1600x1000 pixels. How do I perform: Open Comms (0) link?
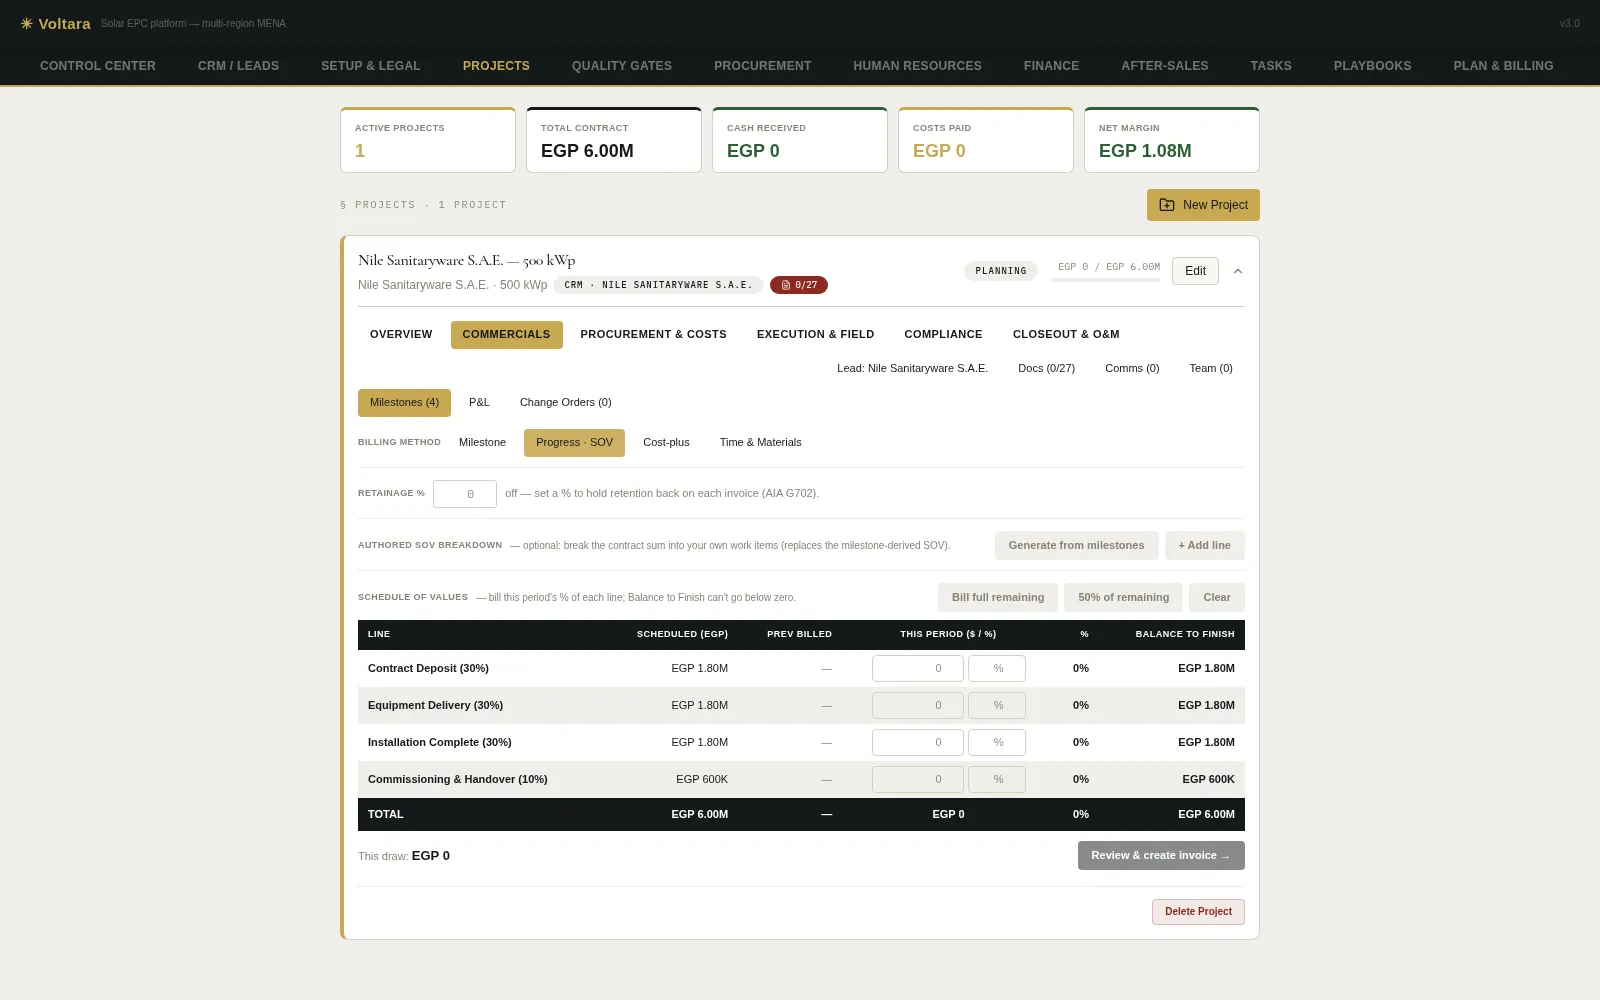pyautogui.click(x=1132, y=369)
